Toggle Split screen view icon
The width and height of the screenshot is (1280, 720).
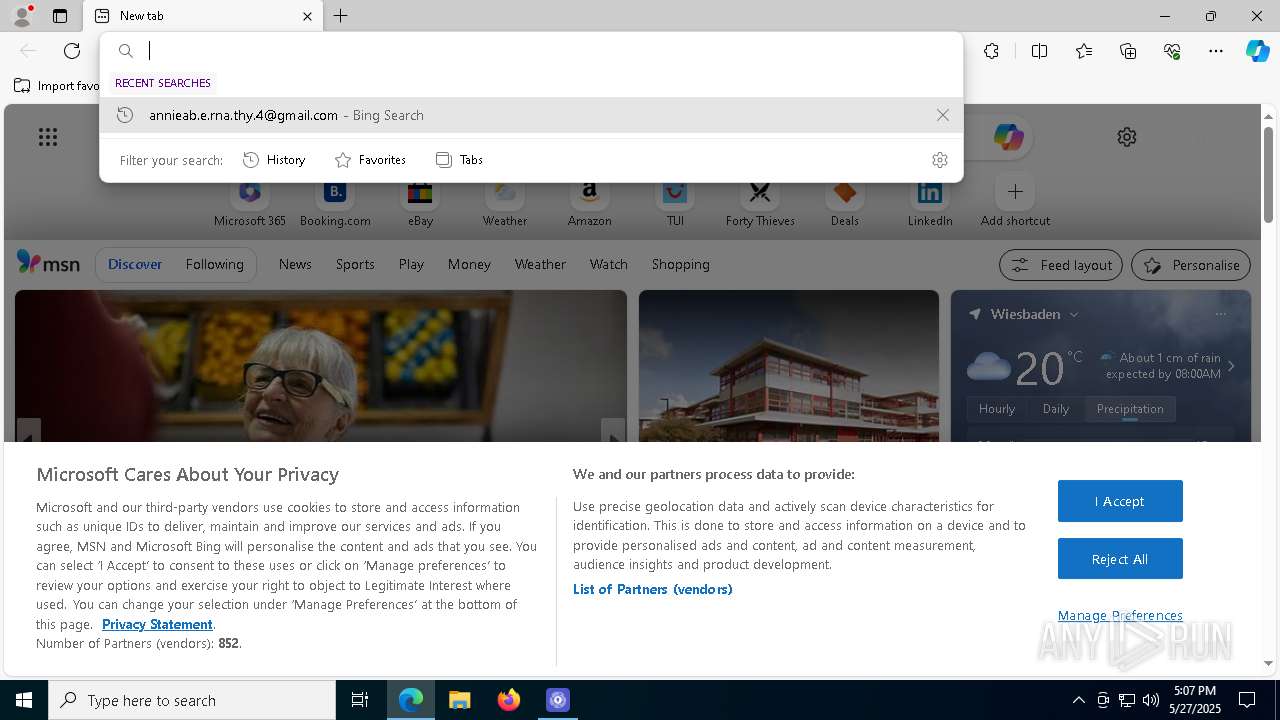[x=1039, y=51]
